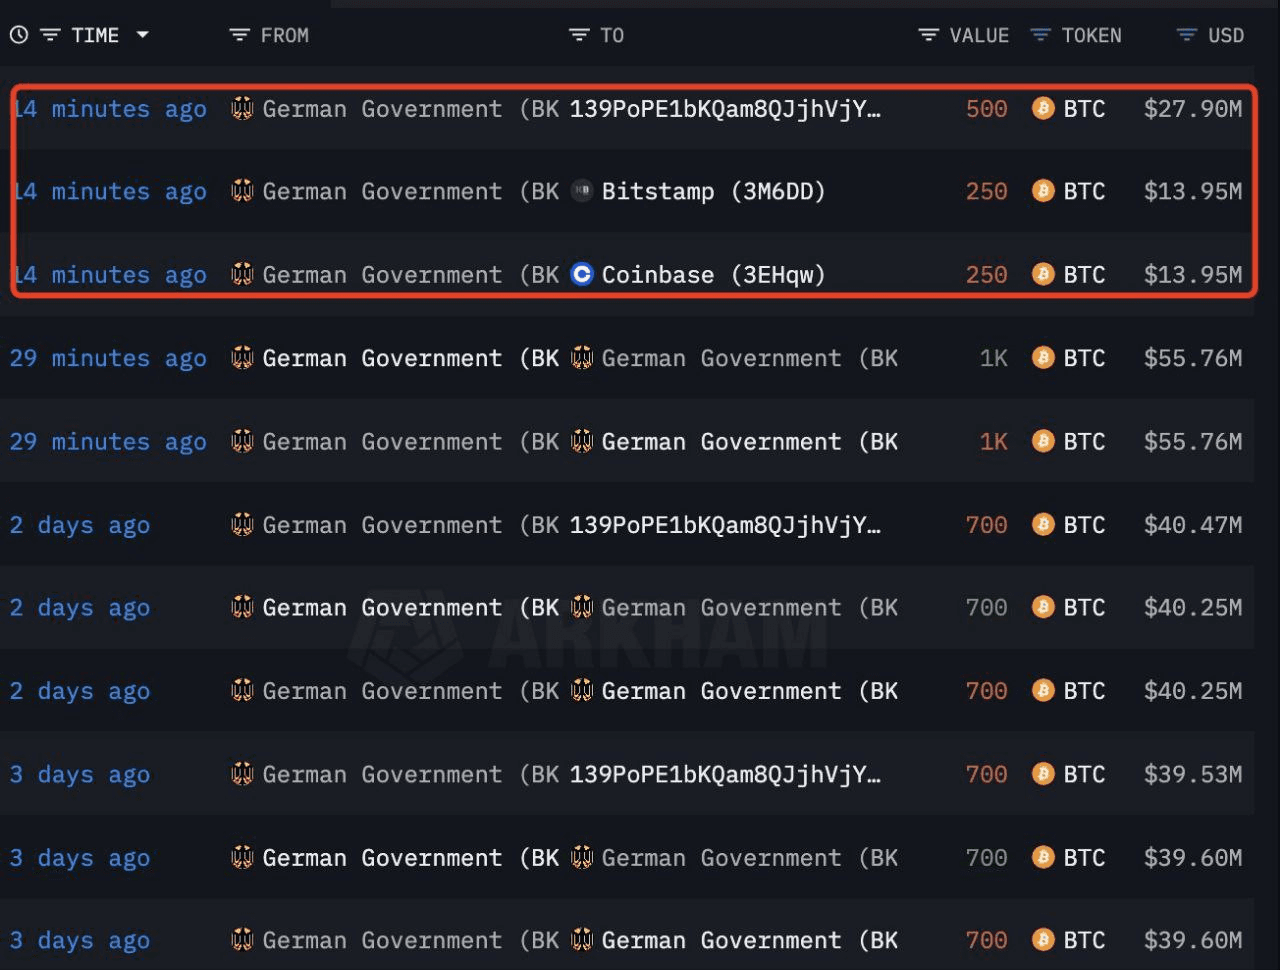1280x970 pixels.
Task: Click the "BTC" token label in the $27.90M row
Action: point(1084,109)
